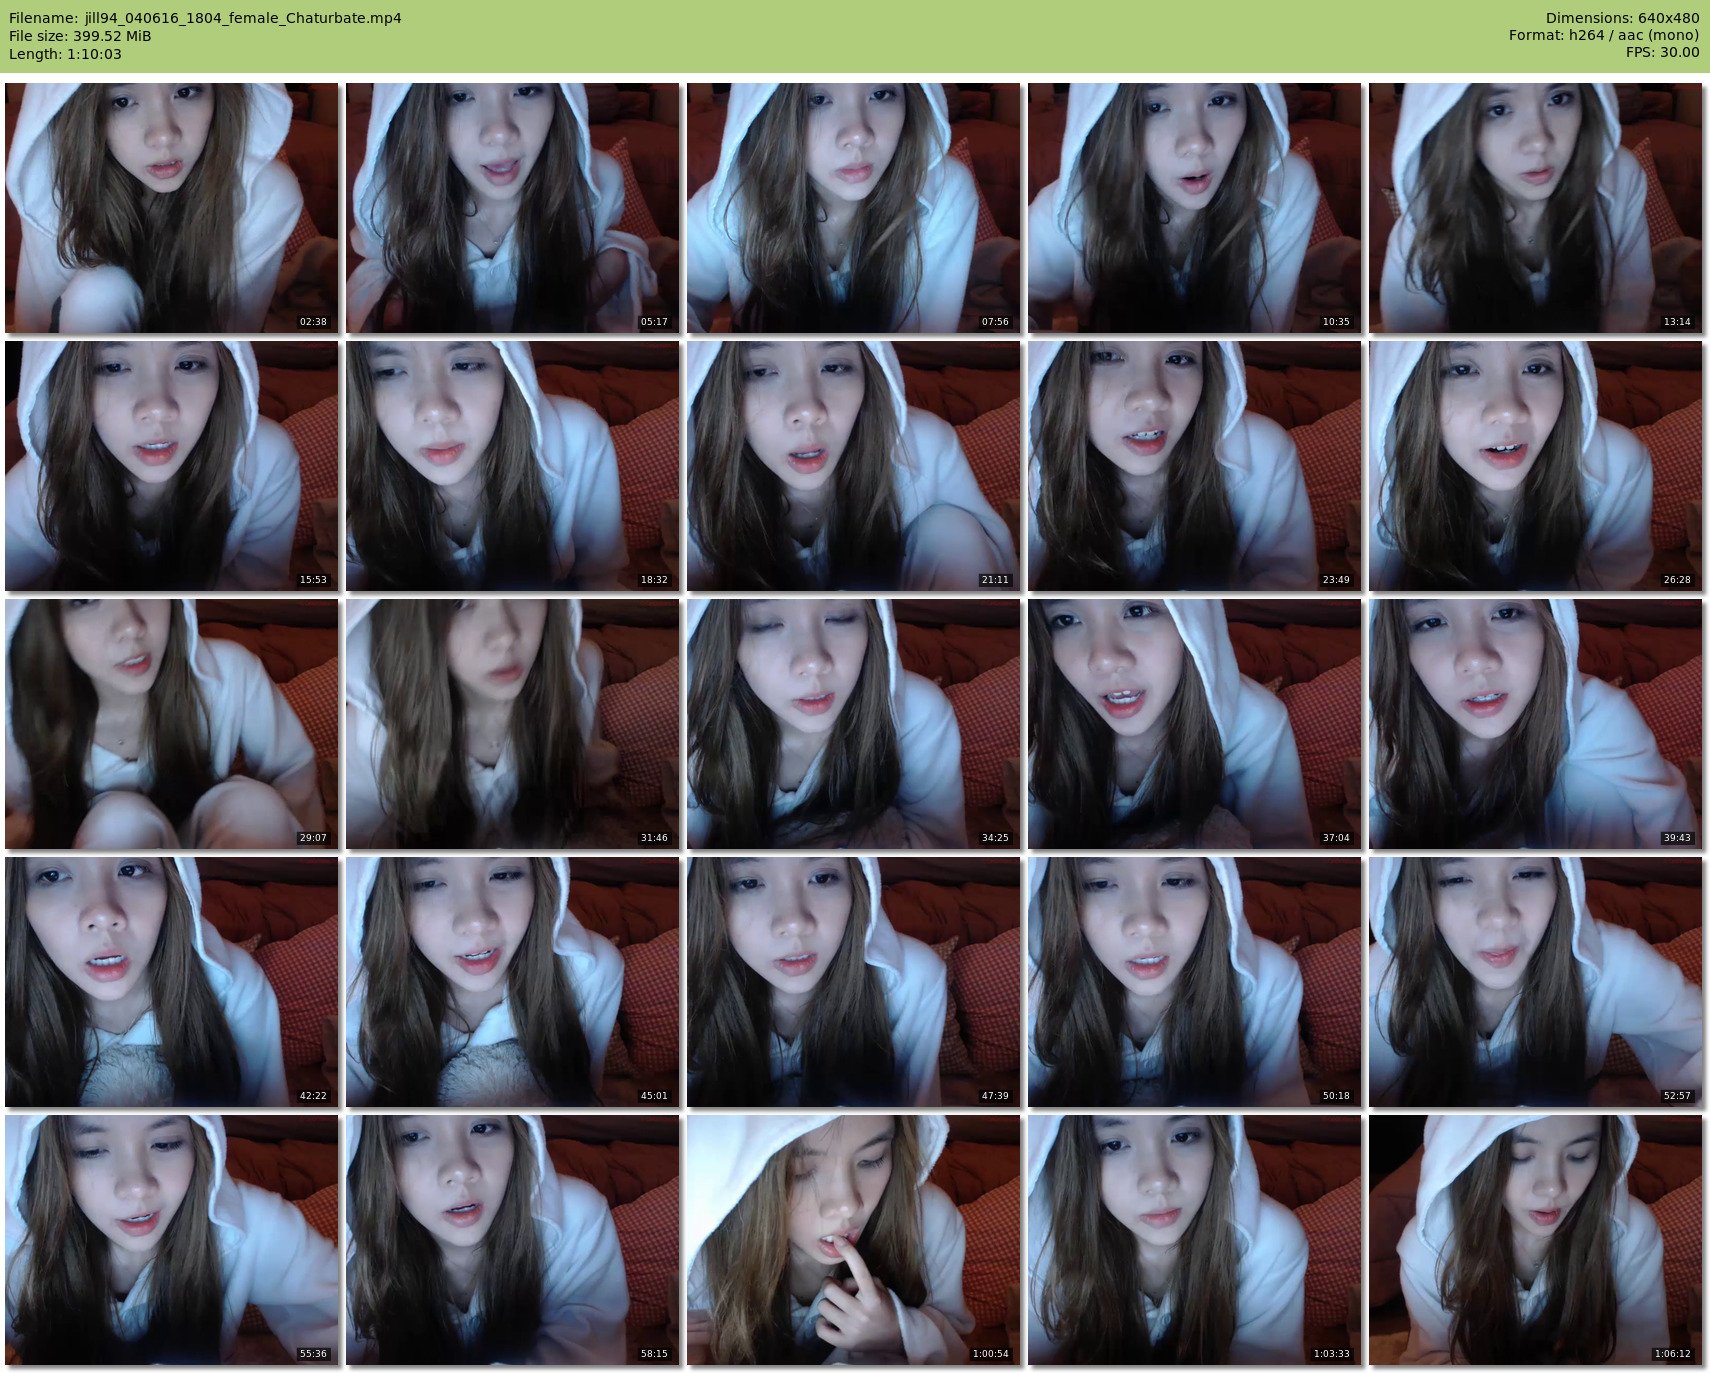Open the frame at timestamp 18:32

tap(512, 466)
